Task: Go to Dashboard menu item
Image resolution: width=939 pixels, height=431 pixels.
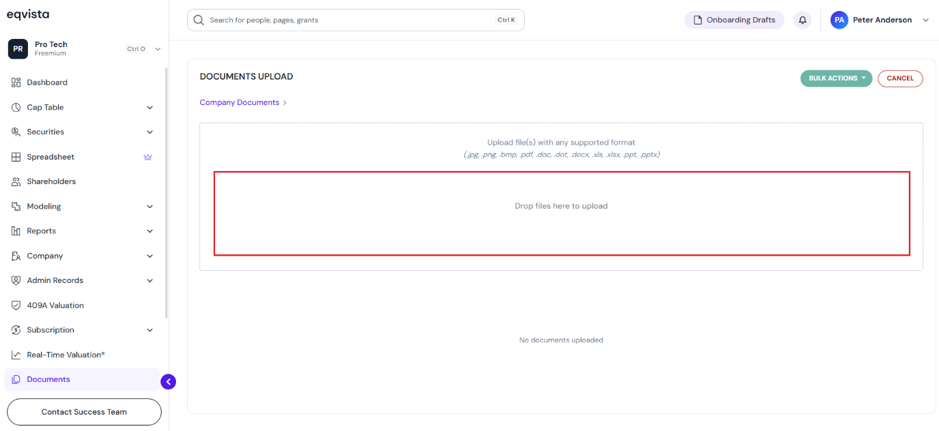Action: pos(82,83)
